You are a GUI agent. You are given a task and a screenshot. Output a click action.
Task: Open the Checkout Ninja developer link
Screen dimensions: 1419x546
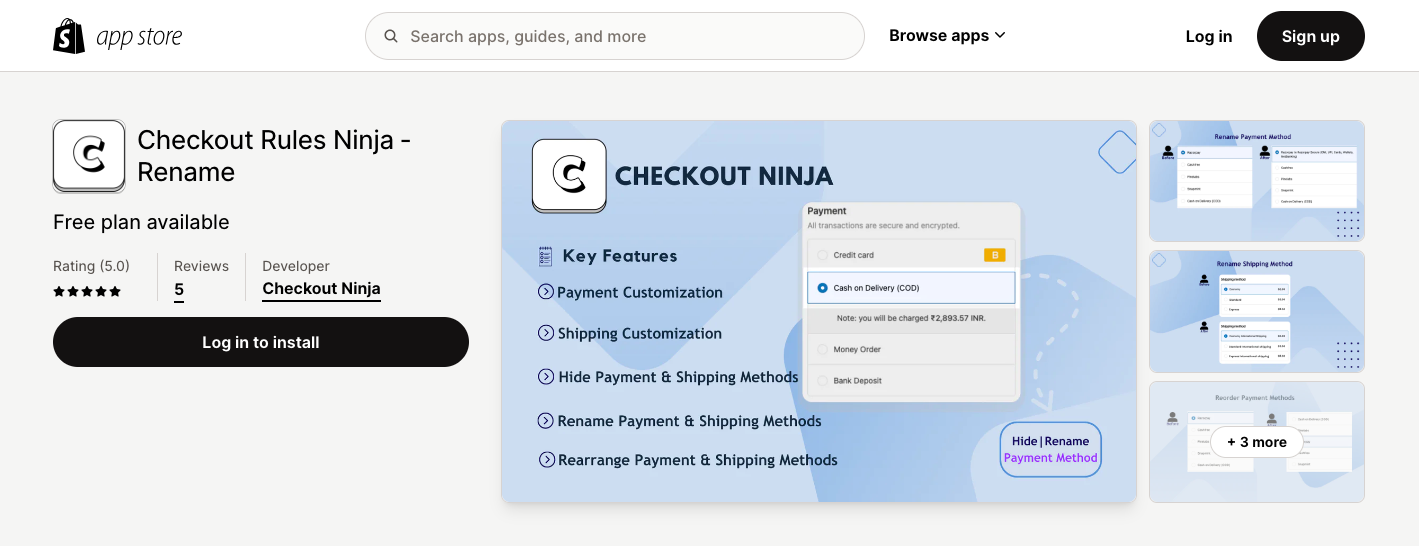[x=321, y=289]
